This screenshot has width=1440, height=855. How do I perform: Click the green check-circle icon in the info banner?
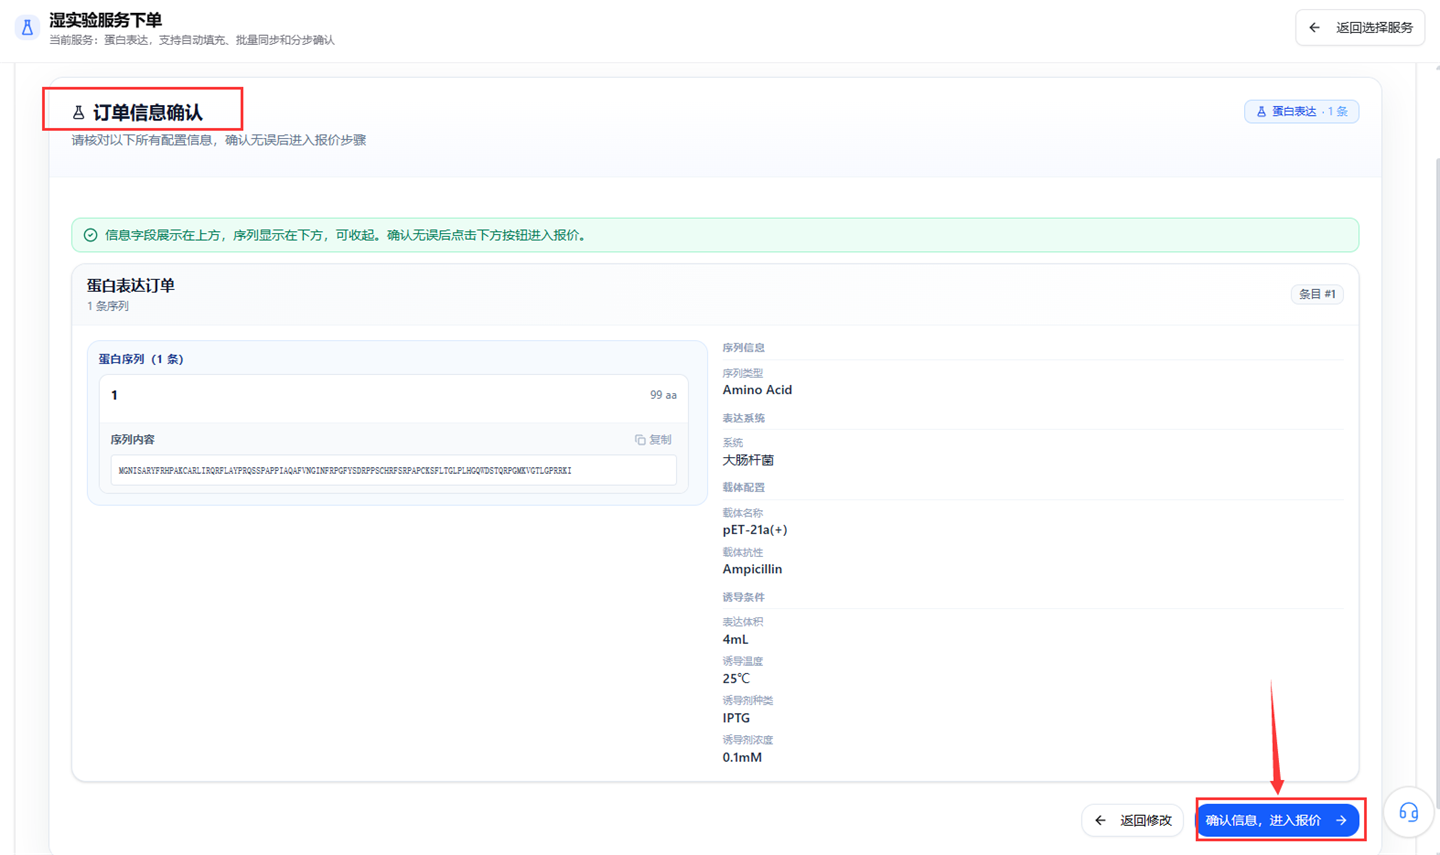91,235
